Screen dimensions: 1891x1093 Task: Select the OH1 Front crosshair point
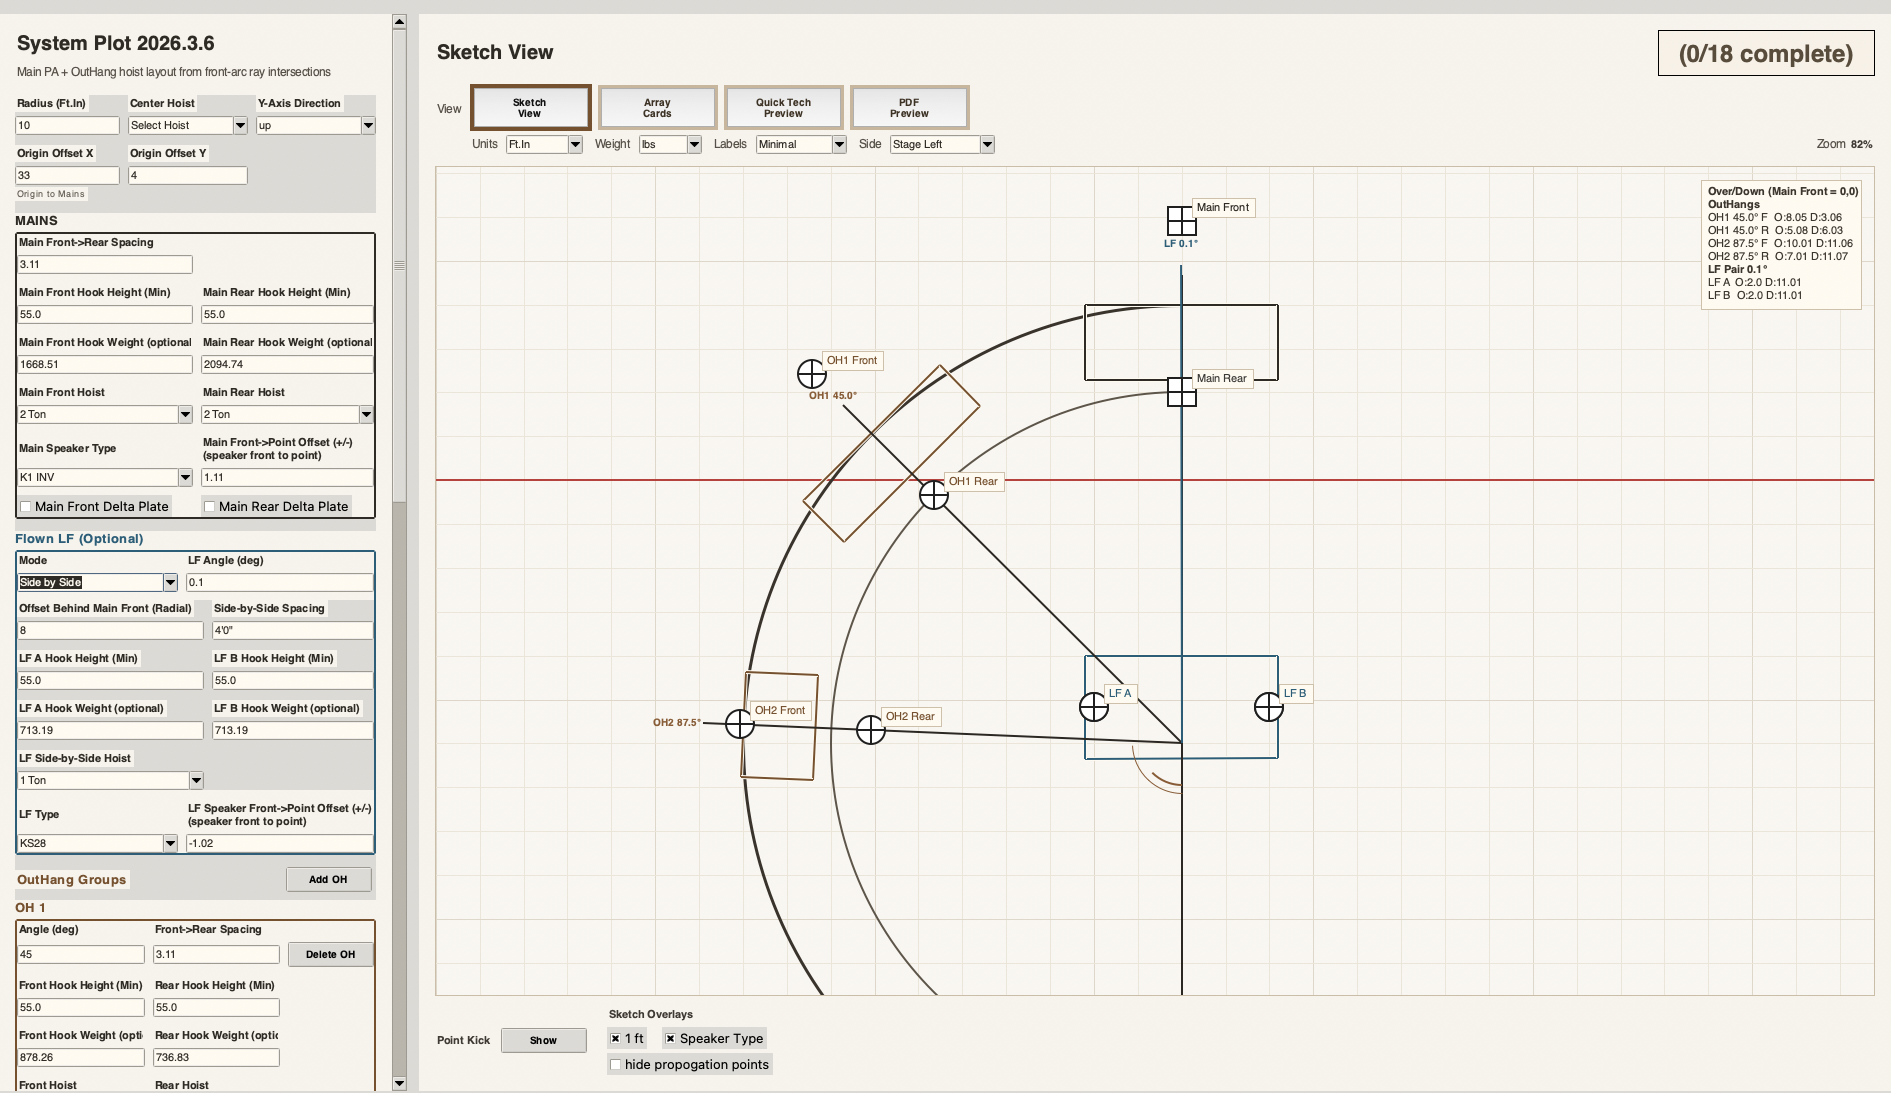coord(812,374)
